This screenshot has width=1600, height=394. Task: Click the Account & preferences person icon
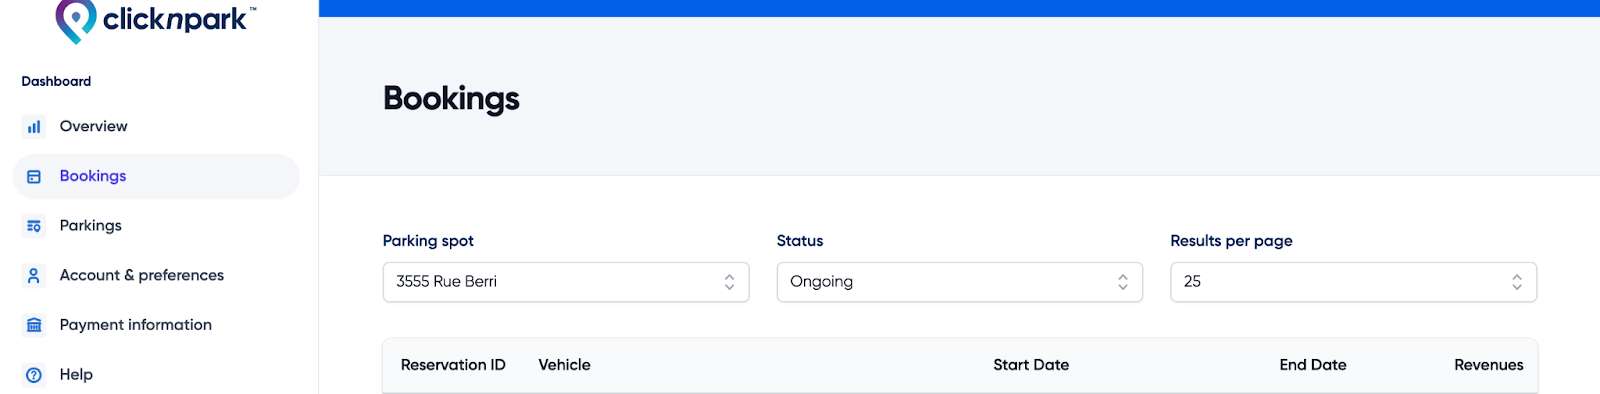pyautogui.click(x=34, y=275)
